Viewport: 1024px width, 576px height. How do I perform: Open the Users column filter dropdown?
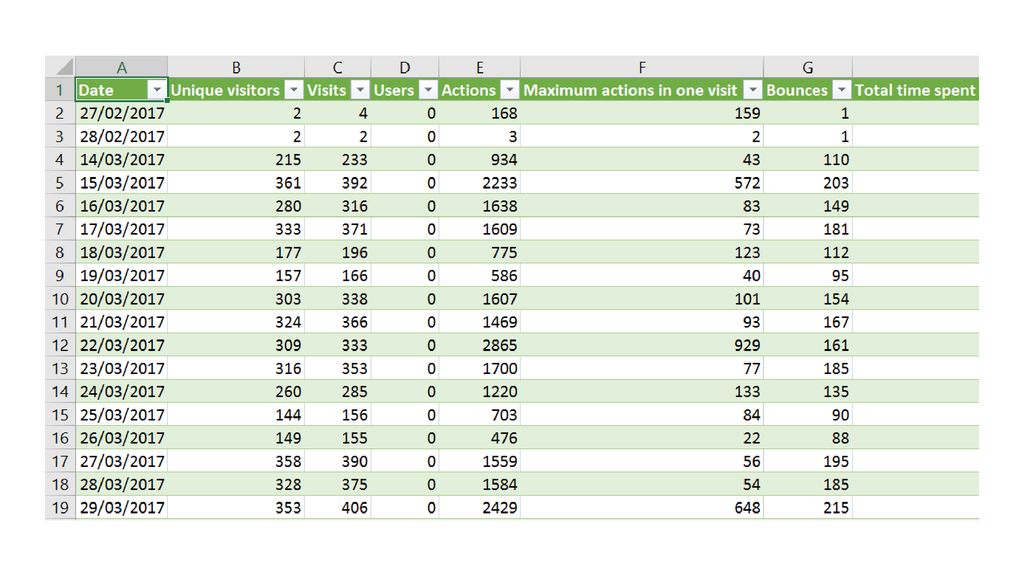pyautogui.click(x=428, y=89)
